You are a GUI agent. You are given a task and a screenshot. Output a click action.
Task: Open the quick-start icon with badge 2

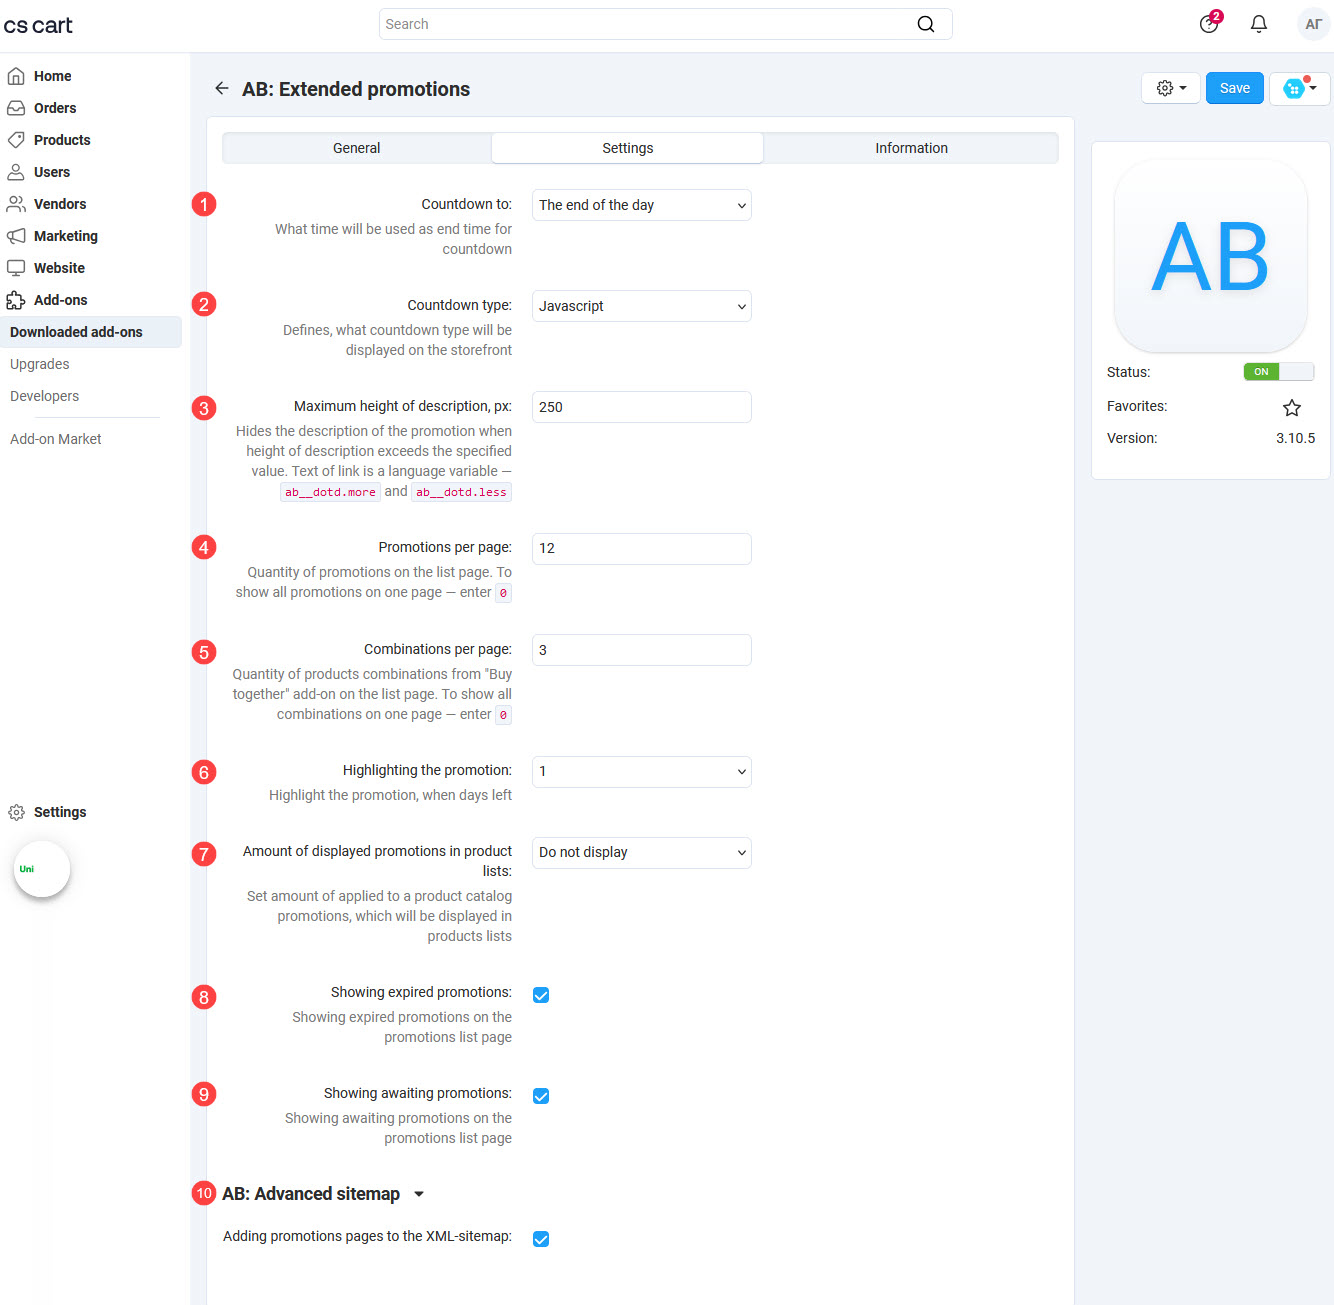pos(1210,23)
